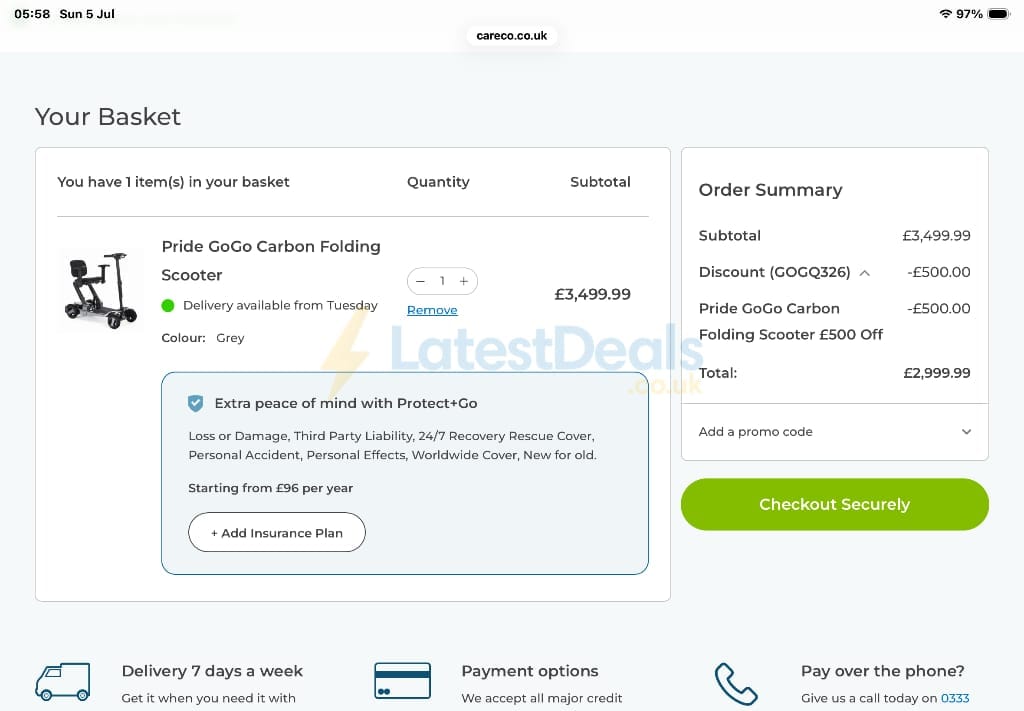Click the Your Basket heading
The image size is (1024, 711).
pos(108,116)
